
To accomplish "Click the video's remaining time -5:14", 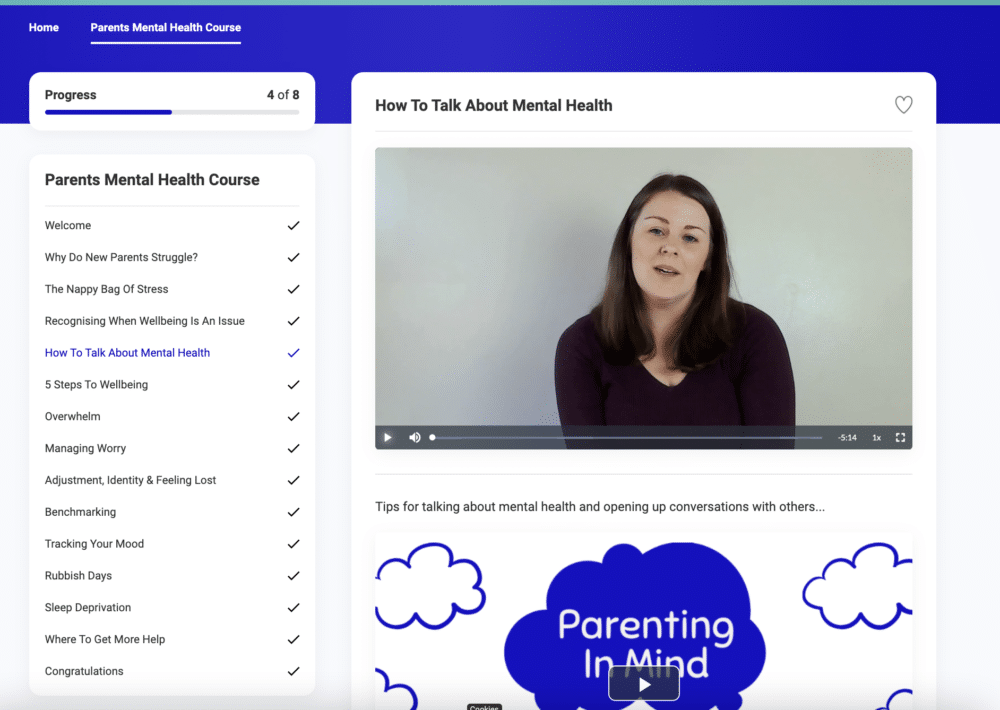I will [x=848, y=438].
